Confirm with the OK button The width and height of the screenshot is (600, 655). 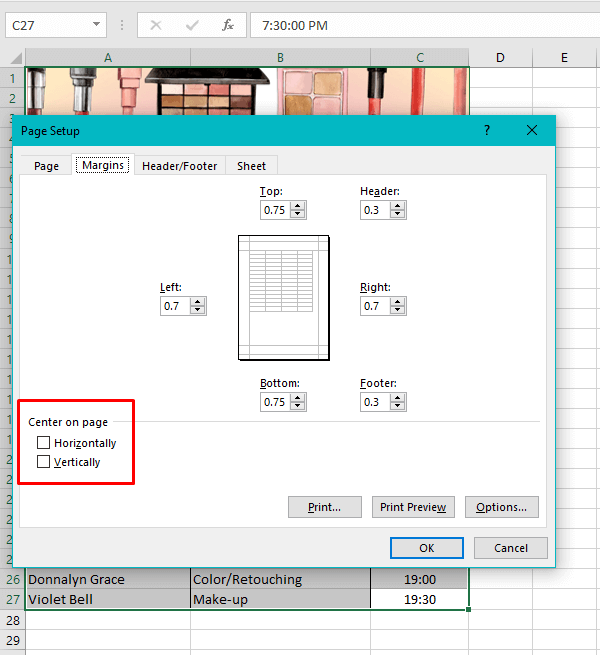tap(426, 548)
